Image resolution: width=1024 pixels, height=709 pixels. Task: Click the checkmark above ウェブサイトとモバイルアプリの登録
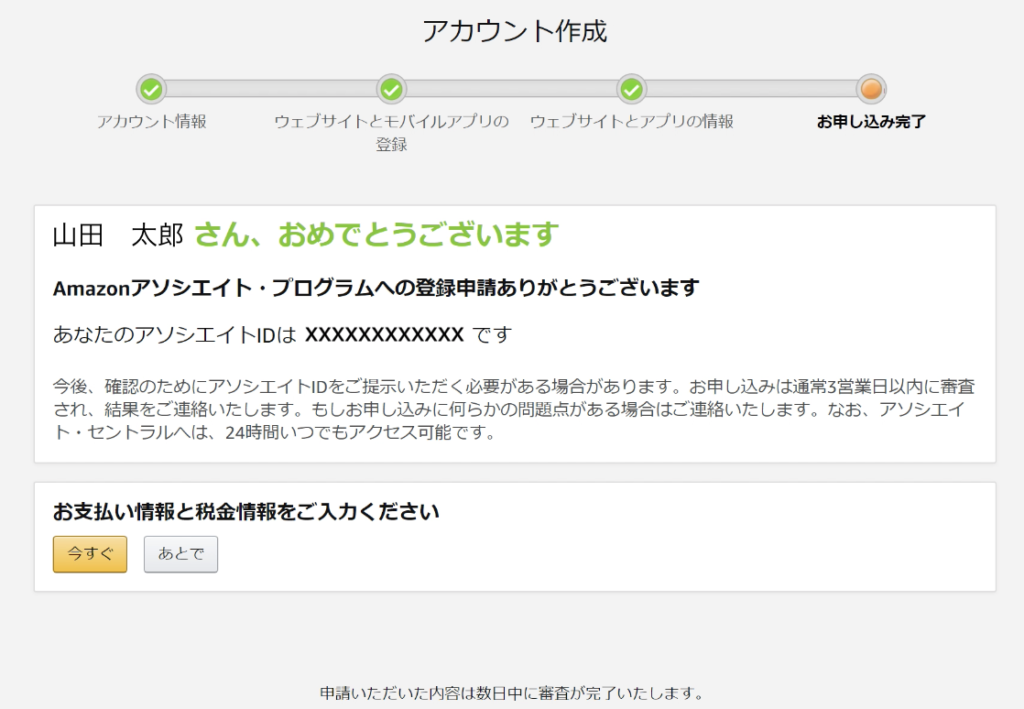click(x=391, y=89)
